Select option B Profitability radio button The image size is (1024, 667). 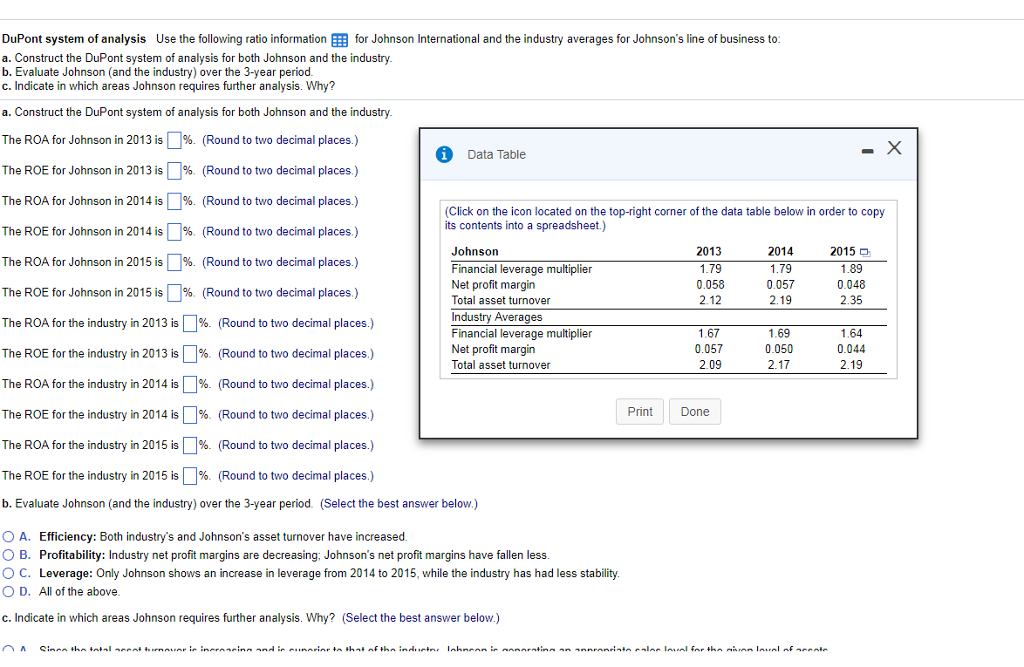pos(9,555)
